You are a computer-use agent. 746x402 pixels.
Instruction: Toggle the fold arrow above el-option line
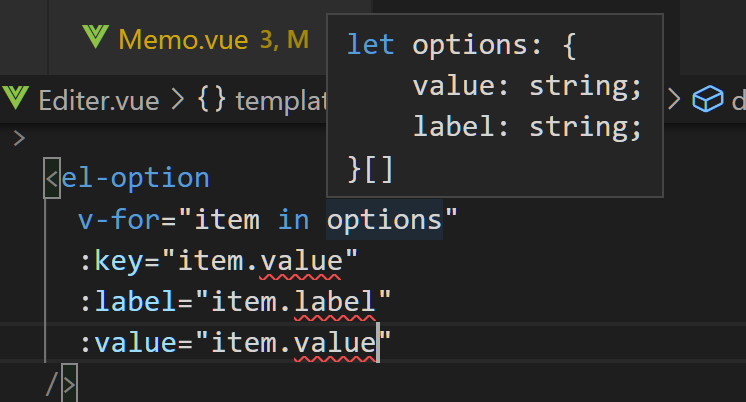[x=18, y=138]
